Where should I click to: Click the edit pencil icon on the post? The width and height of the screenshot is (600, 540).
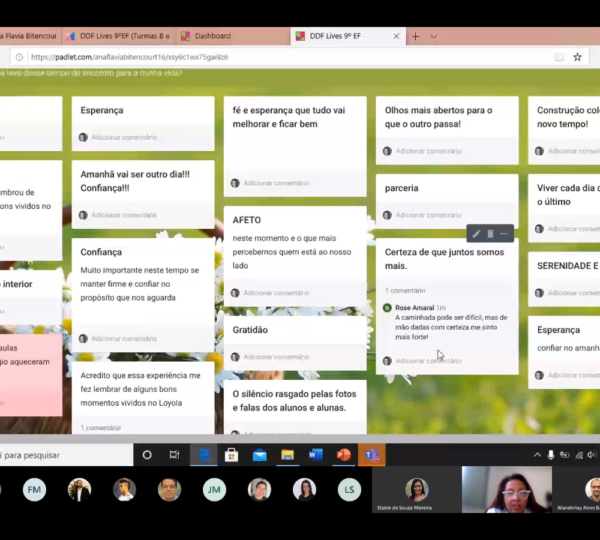(x=476, y=234)
